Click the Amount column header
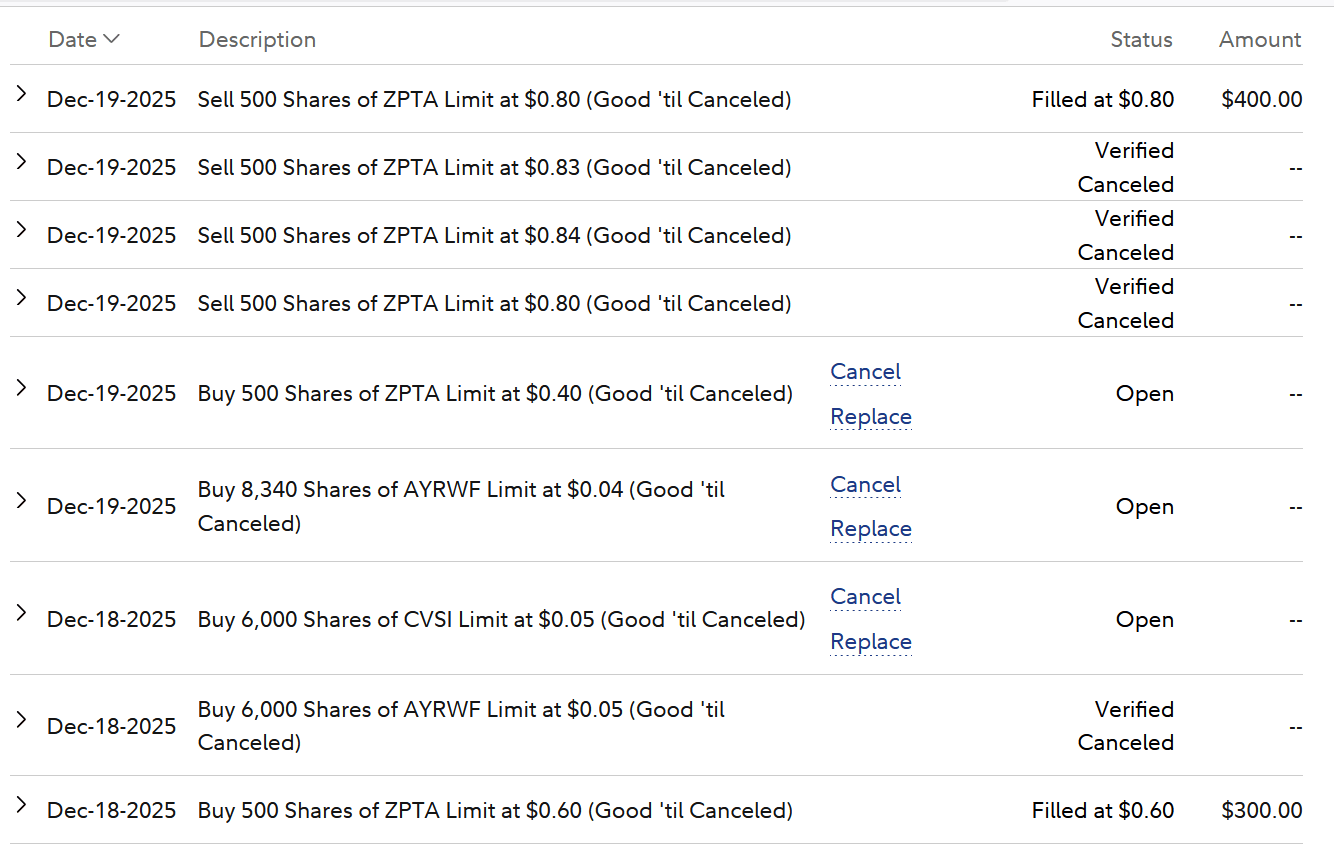This screenshot has height=852, width=1334. click(x=1260, y=40)
